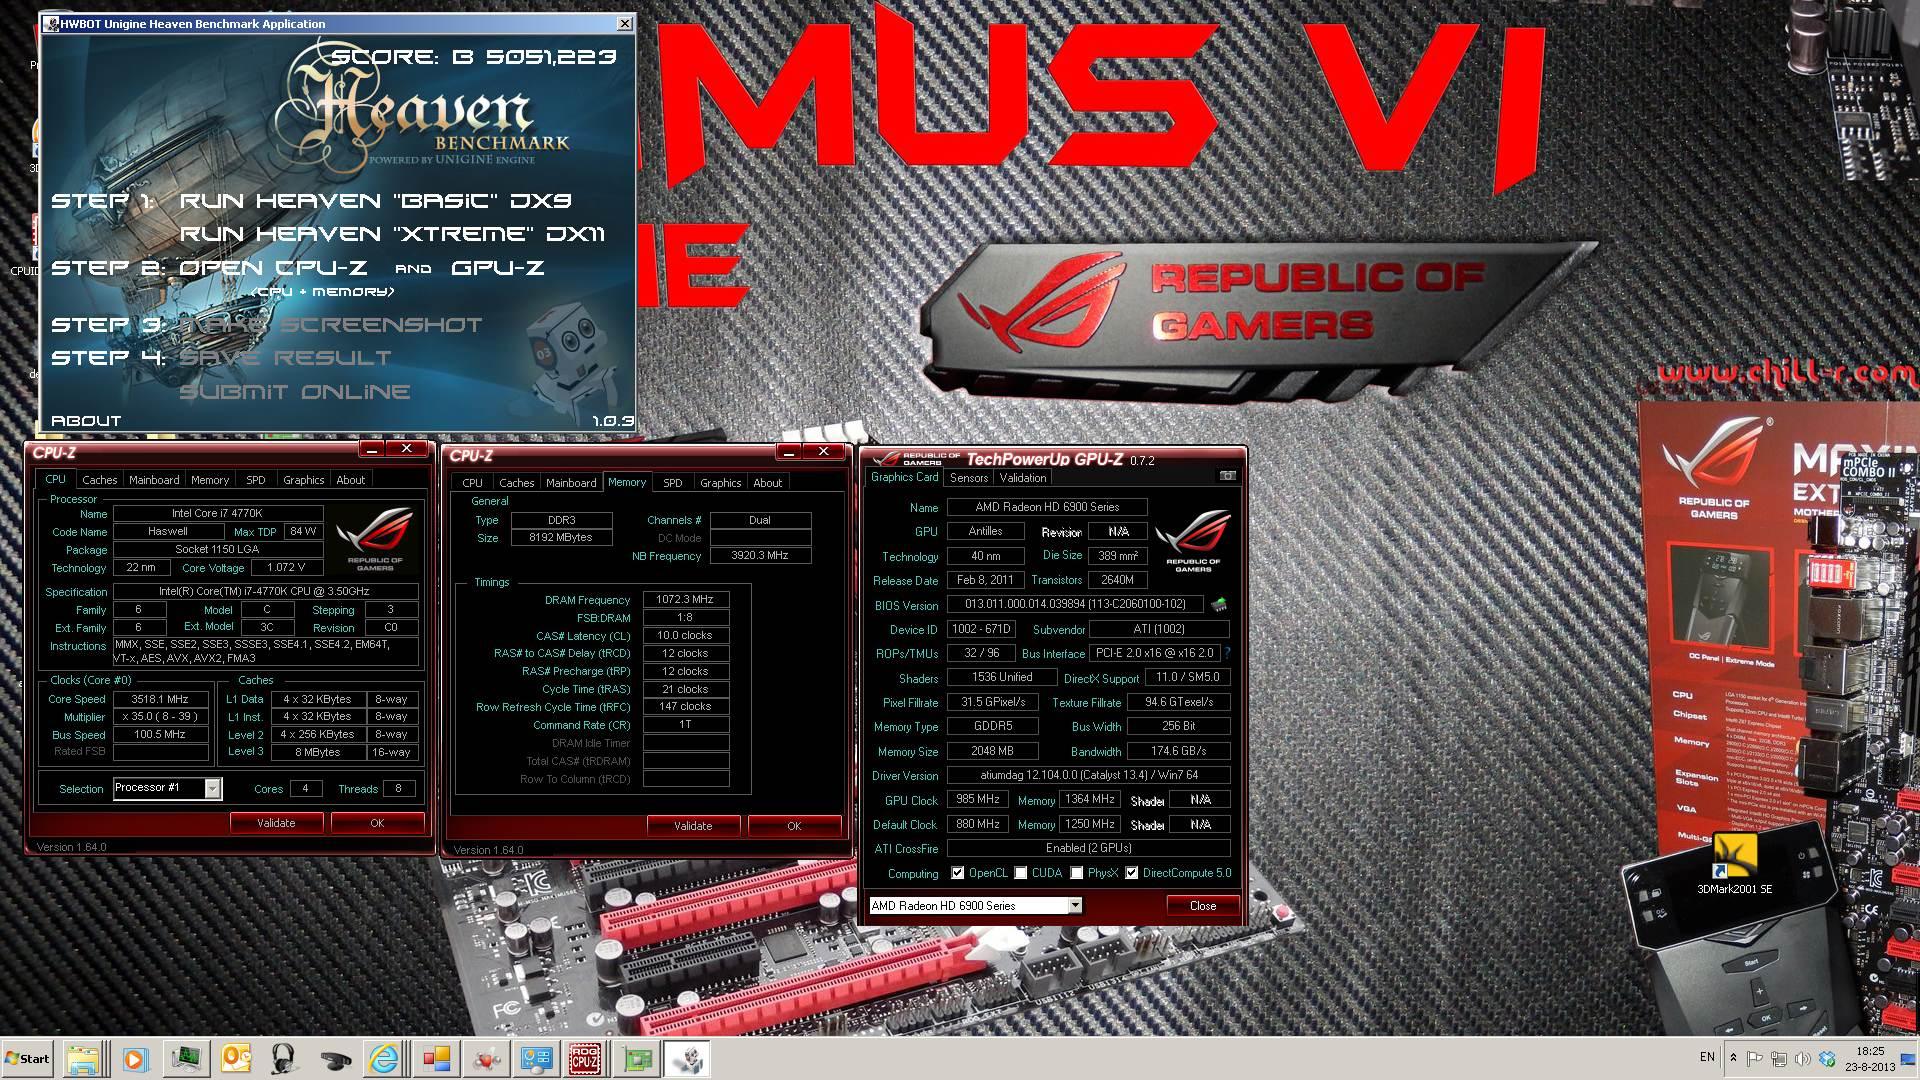The height and width of the screenshot is (1080, 1920).
Task: Switch to Validation tab in GPU-Z
Action: coord(1022,478)
